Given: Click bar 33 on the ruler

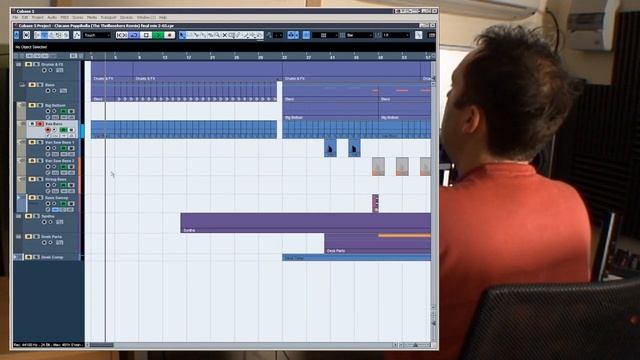Looking at the screenshot, I should pos(284,58).
